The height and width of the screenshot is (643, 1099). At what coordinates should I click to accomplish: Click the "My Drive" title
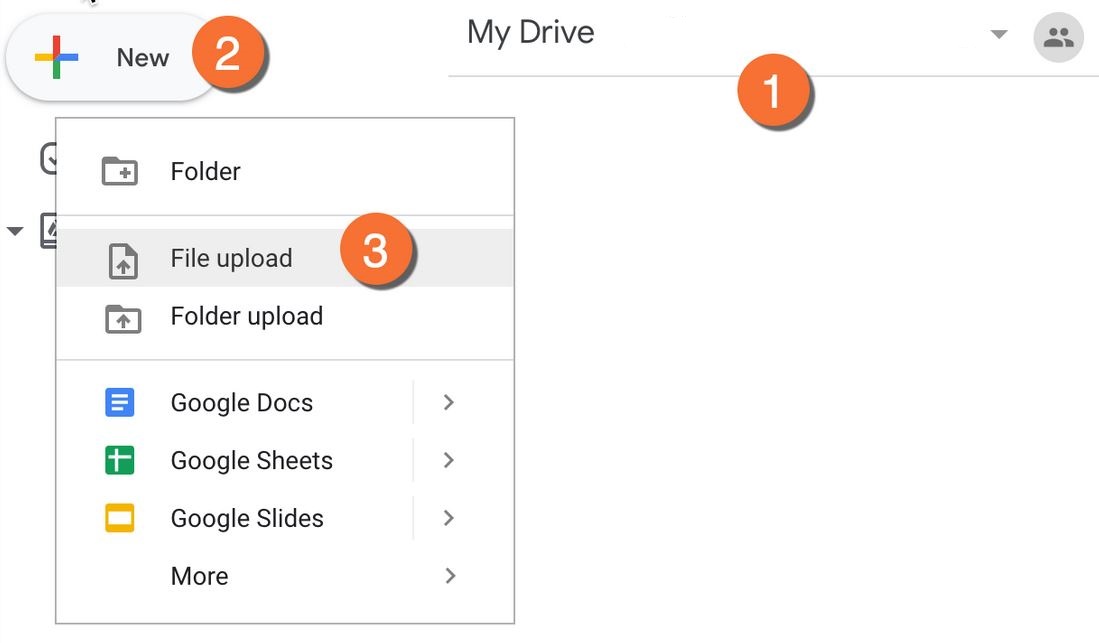(530, 33)
